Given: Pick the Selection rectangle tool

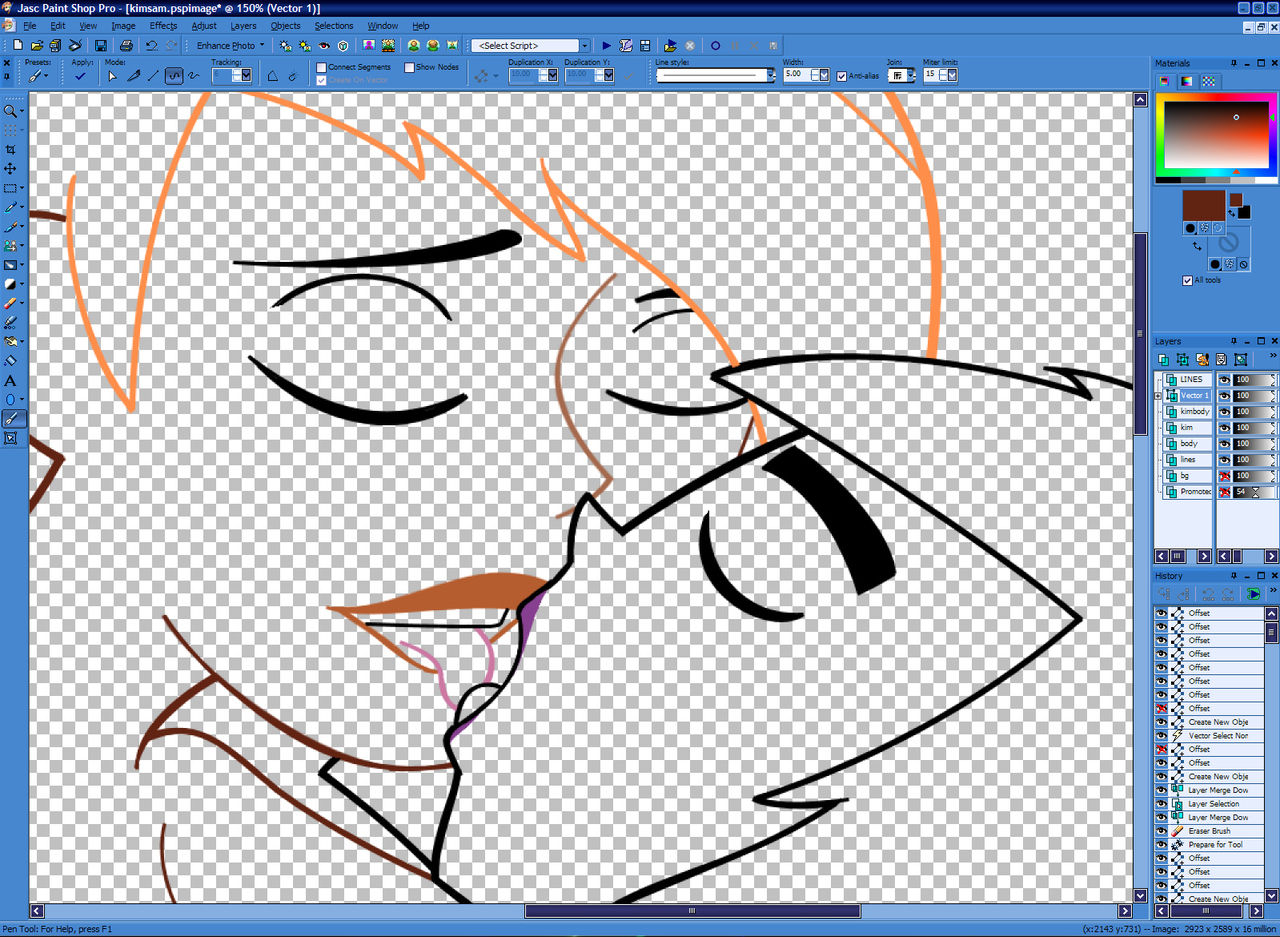Looking at the screenshot, I should point(11,188).
